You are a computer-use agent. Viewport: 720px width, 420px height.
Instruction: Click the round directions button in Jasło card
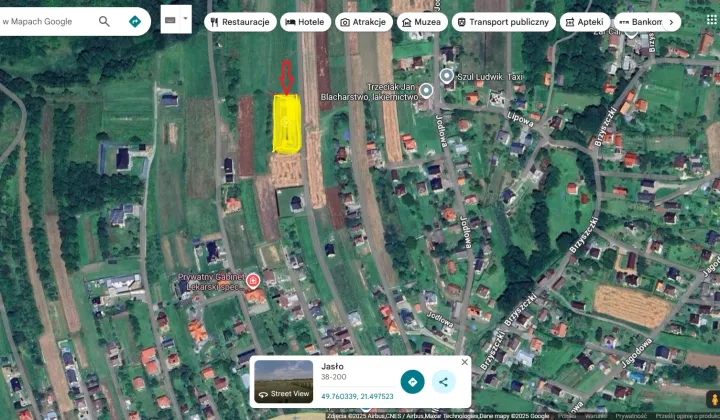(x=412, y=382)
